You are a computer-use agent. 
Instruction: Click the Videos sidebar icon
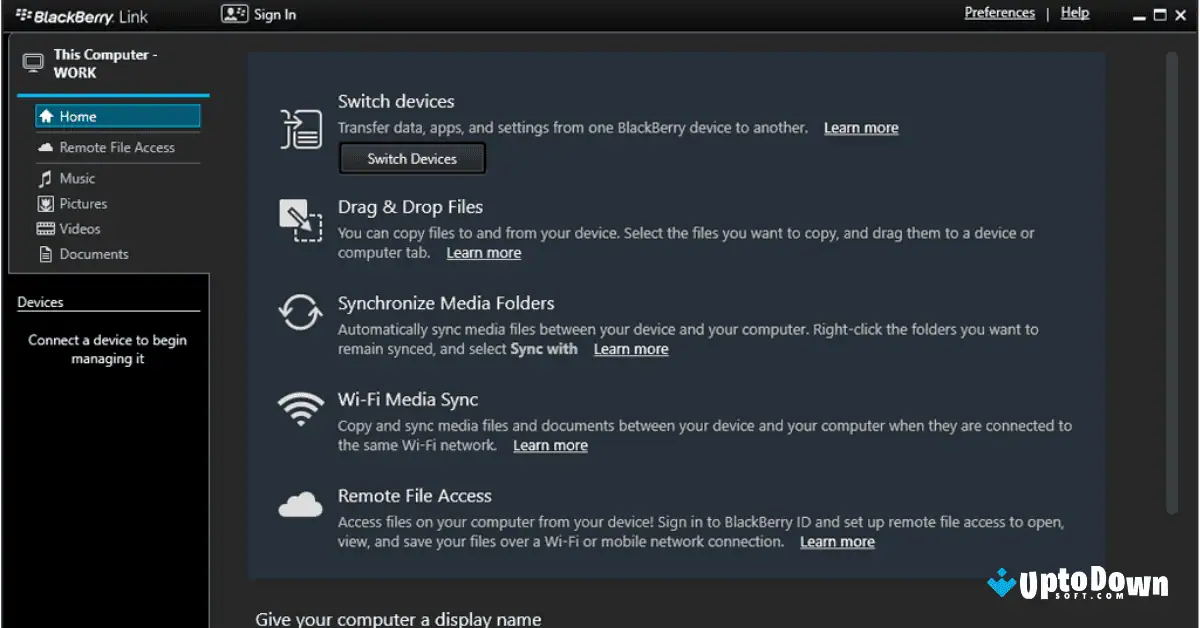click(x=48, y=228)
